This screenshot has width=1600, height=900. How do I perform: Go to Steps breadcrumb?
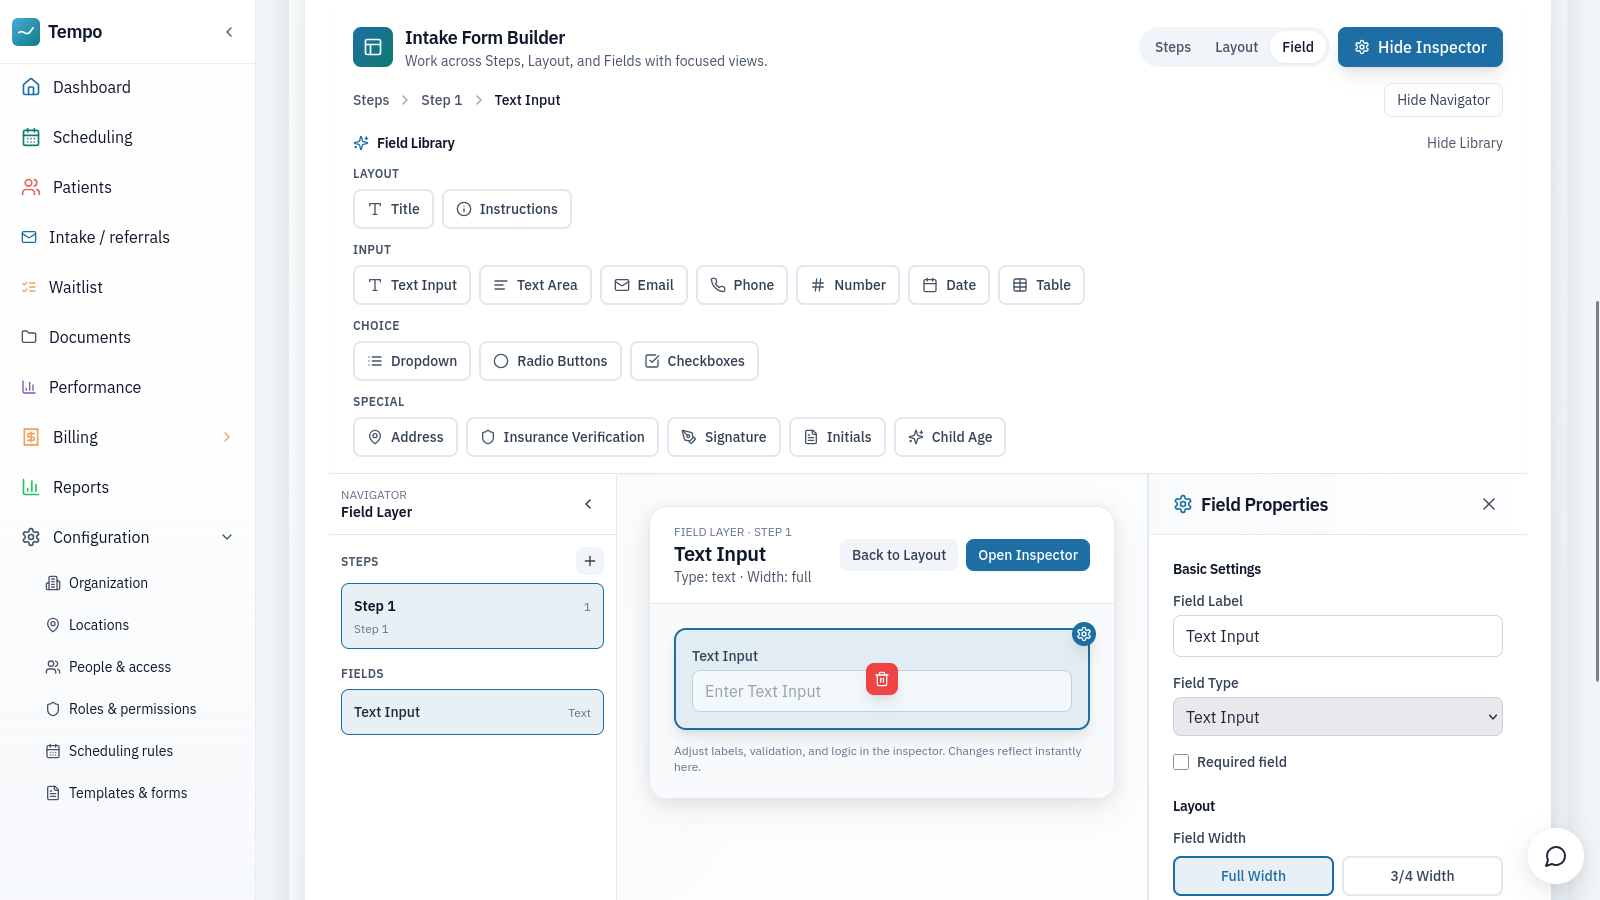point(371,100)
